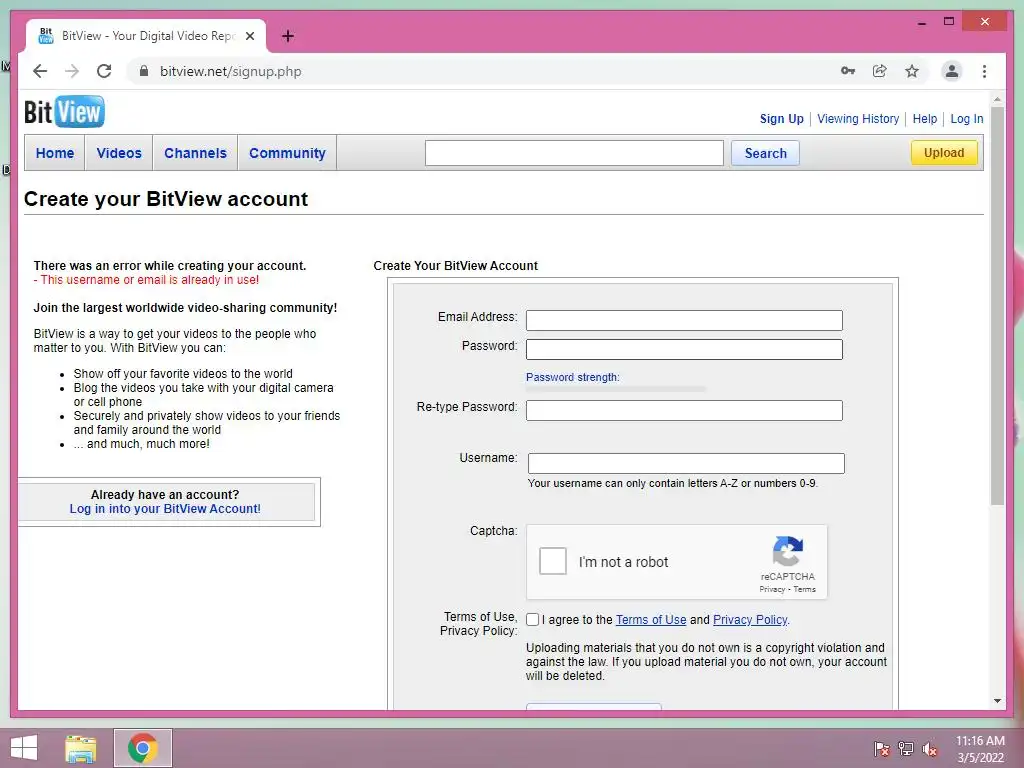Click the Password field

tap(684, 349)
